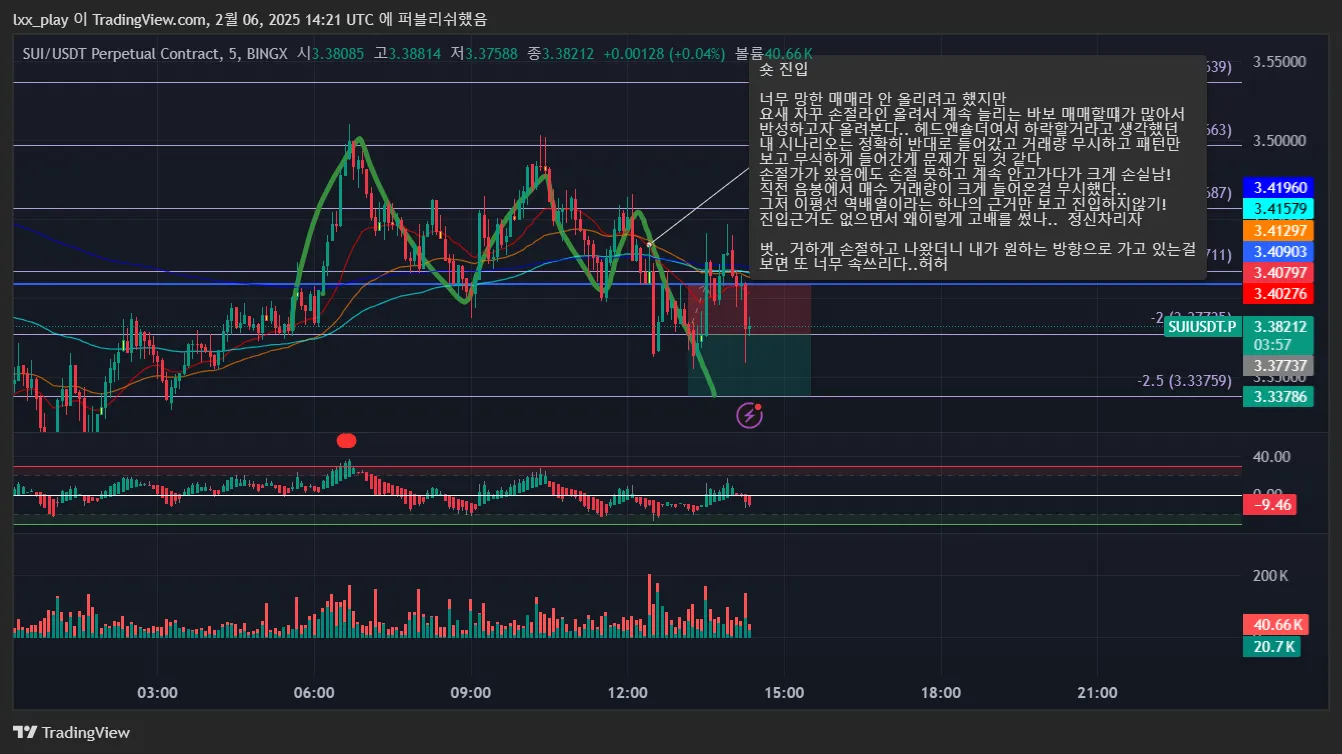Image resolution: width=1342 pixels, height=754 pixels.
Task: Click the 3.50000 price axis tick
Action: point(1279,141)
